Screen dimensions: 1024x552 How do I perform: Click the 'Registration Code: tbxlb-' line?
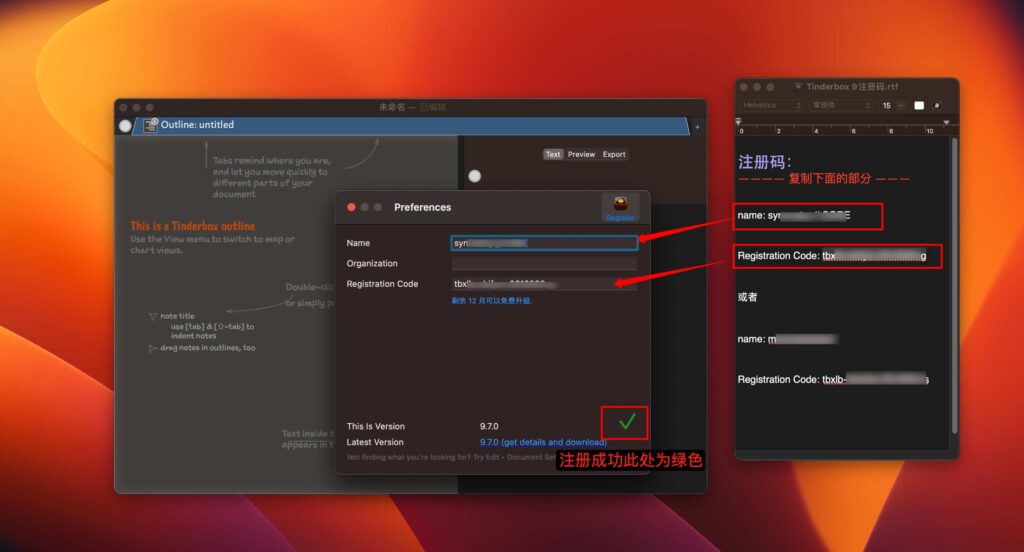click(x=833, y=380)
